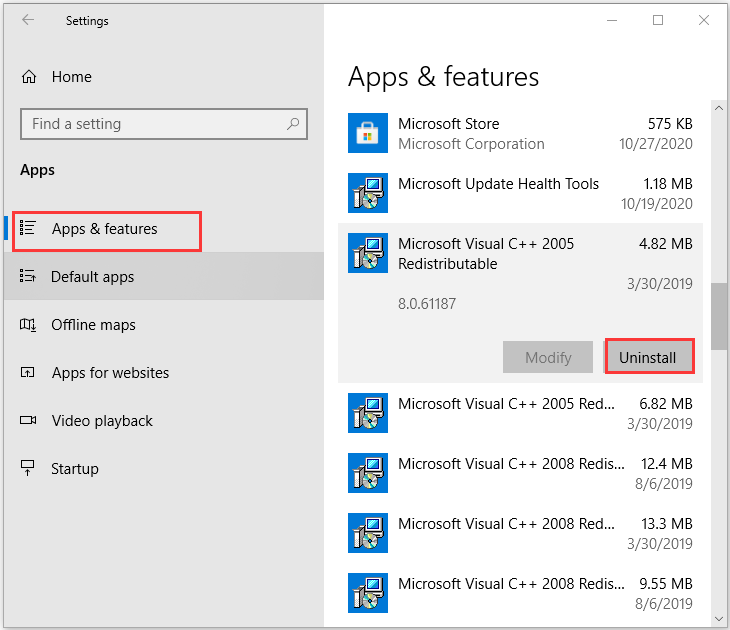Close the Settings window
730x630 pixels.
point(703,20)
